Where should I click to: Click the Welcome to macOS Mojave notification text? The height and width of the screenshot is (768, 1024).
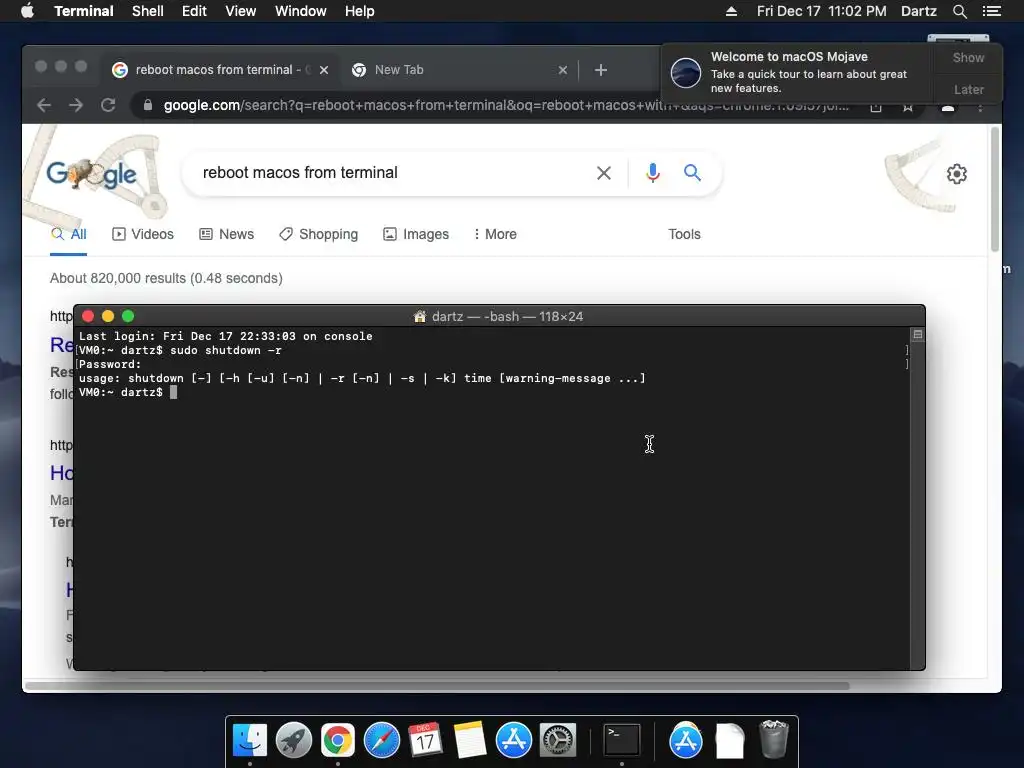[789, 57]
